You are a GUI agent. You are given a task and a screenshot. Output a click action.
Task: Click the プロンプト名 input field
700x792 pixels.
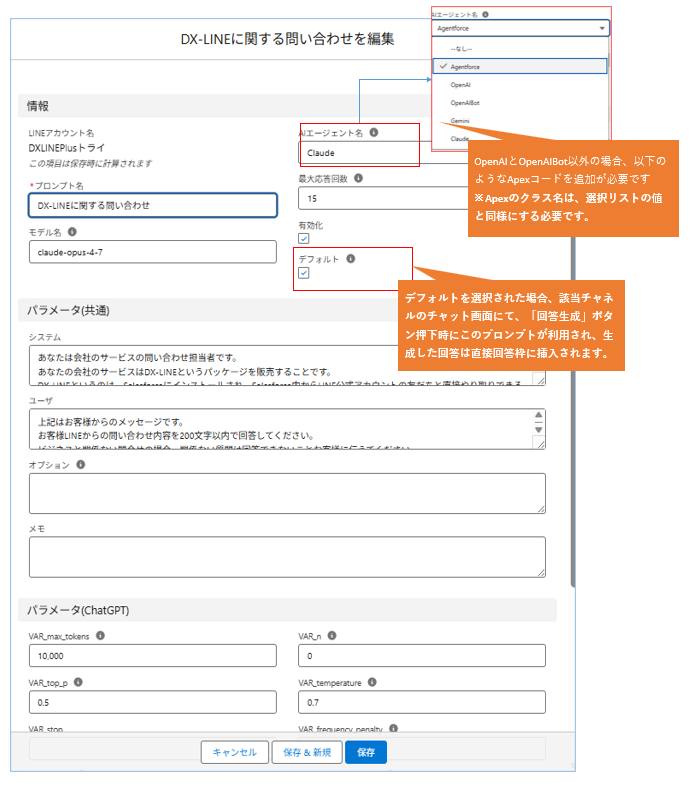click(x=153, y=206)
